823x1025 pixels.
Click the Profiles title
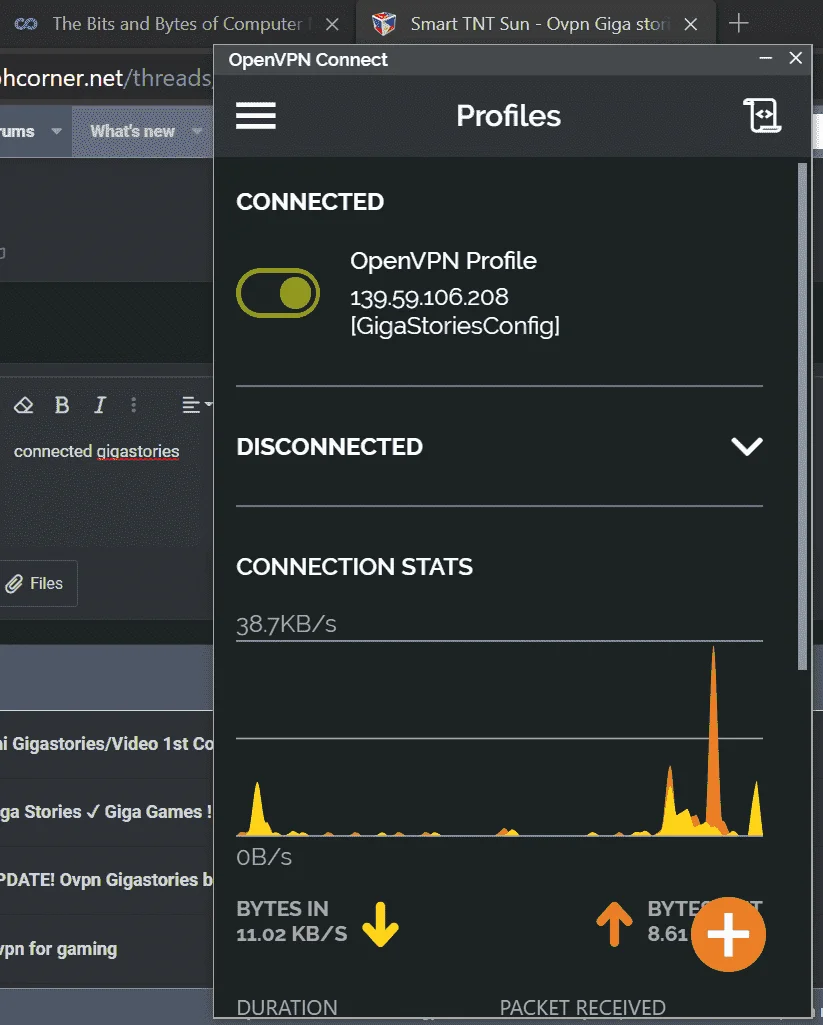[509, 116]
